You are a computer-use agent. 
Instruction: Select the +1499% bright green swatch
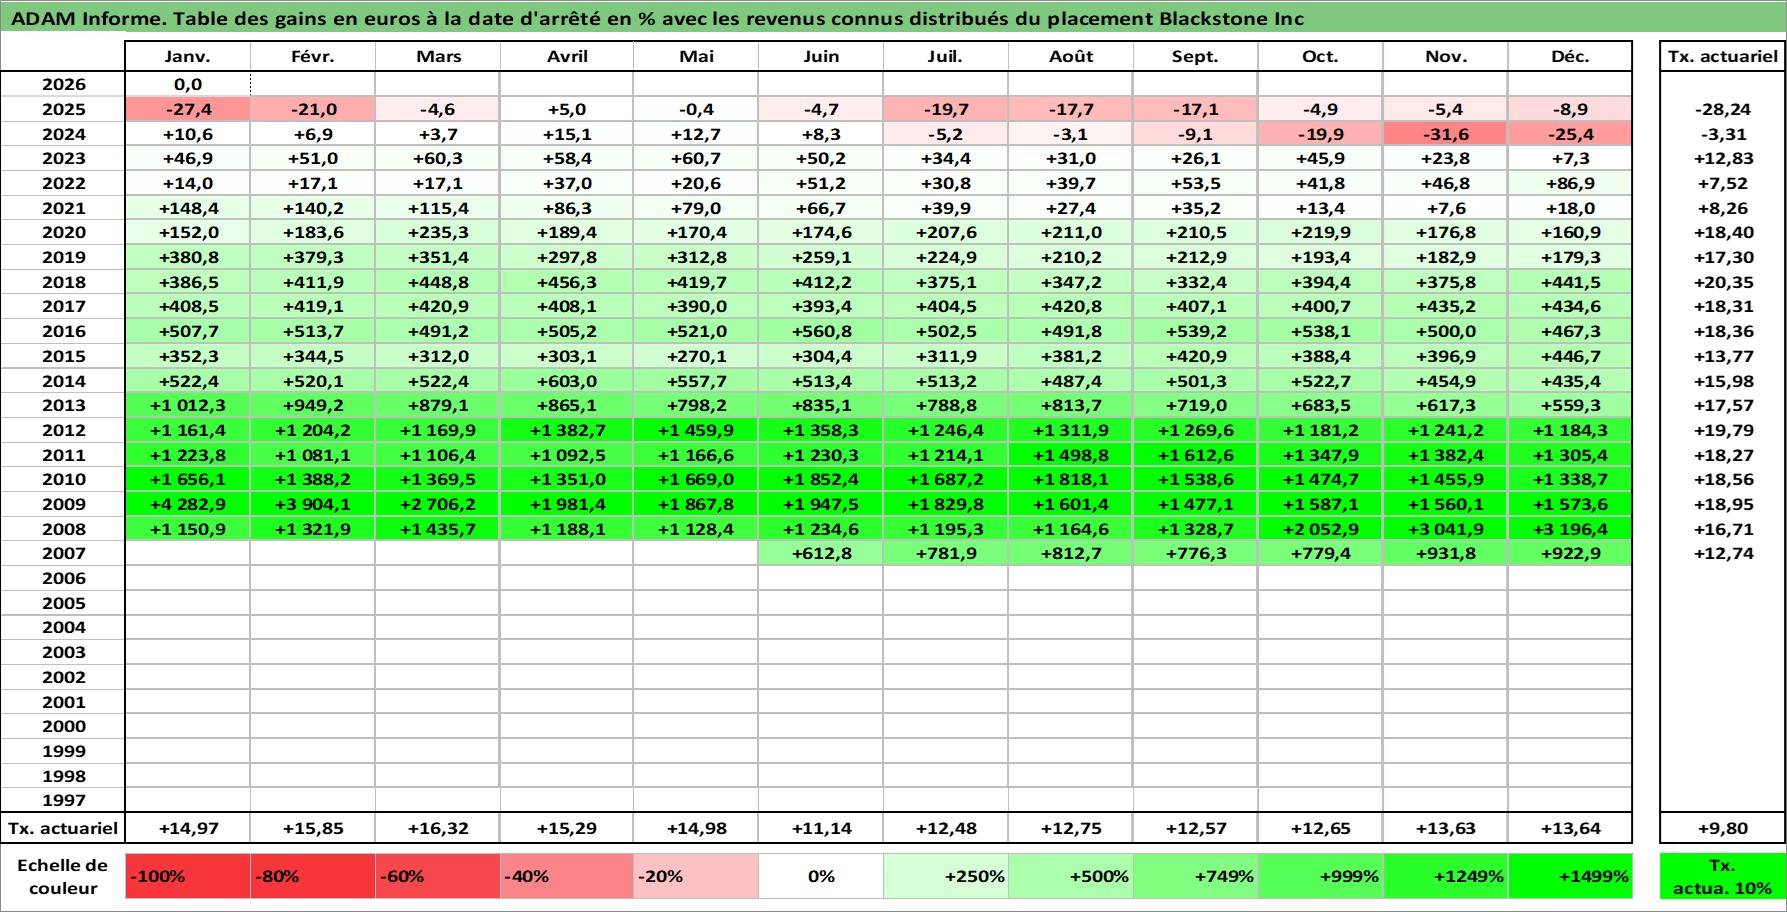[x=1570, y=877]
